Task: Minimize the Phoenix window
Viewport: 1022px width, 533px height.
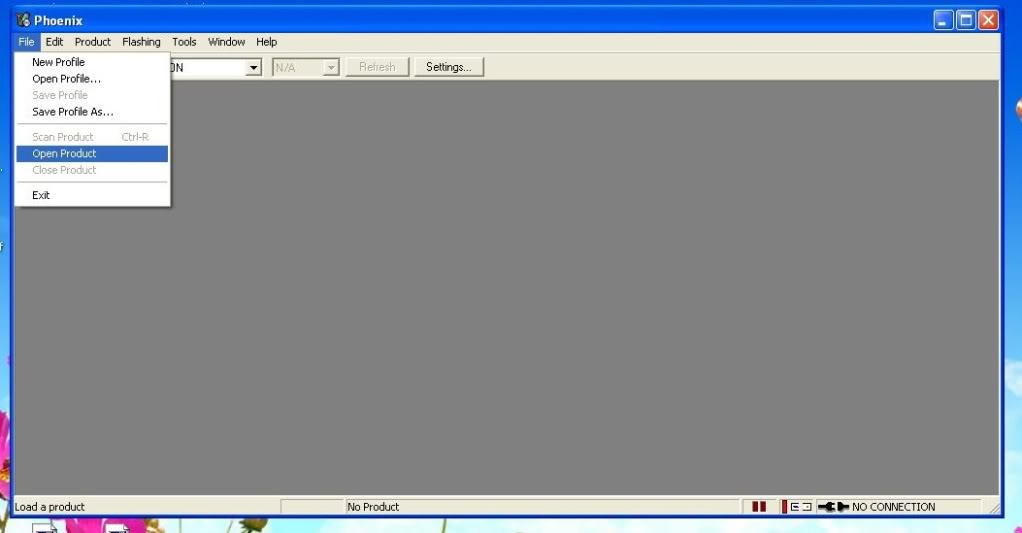Action: click(x=943, y=20)
